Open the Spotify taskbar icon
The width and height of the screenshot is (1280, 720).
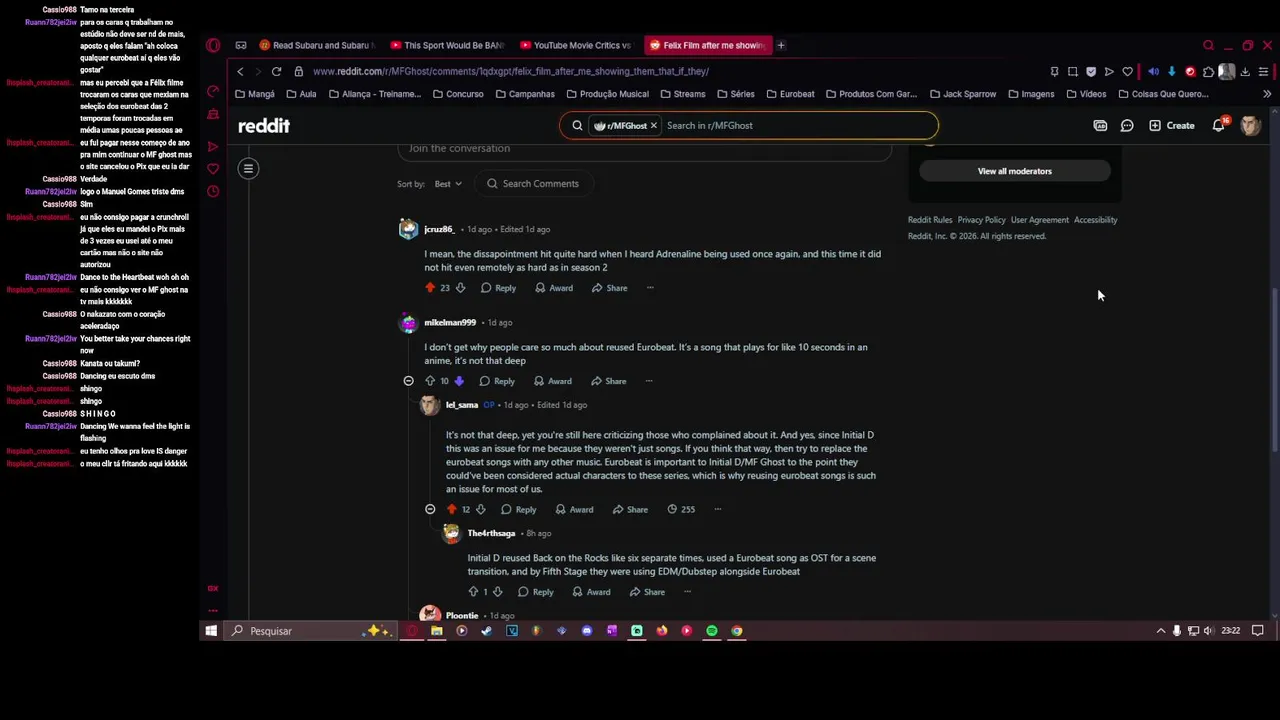click(x=711, y=631)
